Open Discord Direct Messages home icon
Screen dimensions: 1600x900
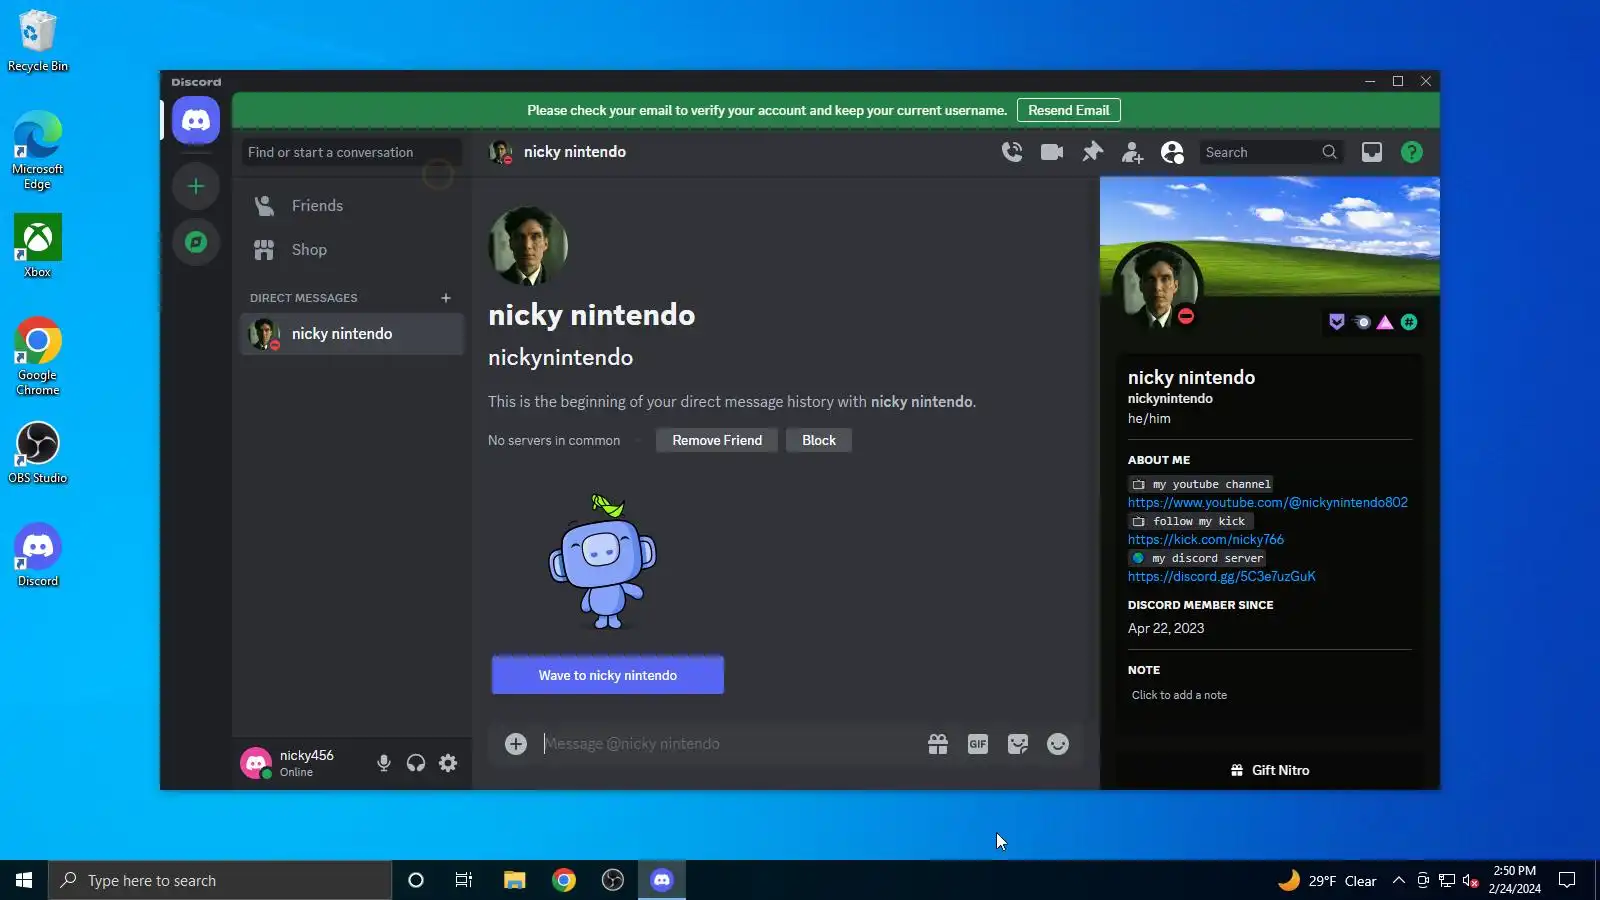coord(196,121)
